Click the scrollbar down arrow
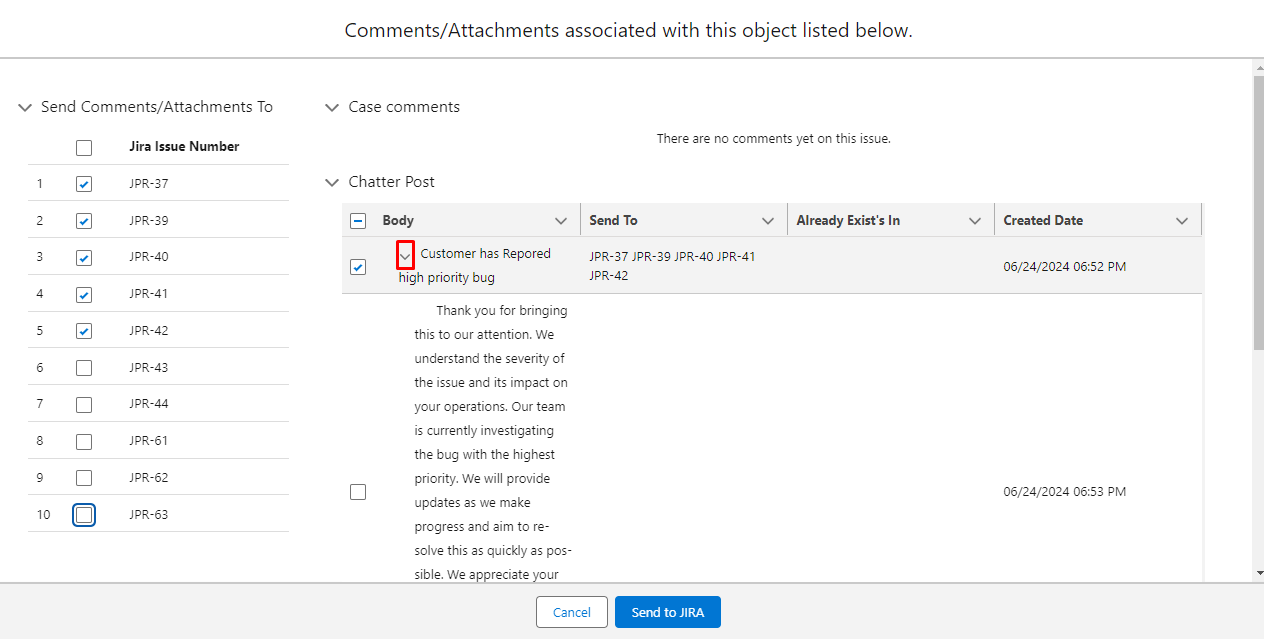 coord(1258,573)
